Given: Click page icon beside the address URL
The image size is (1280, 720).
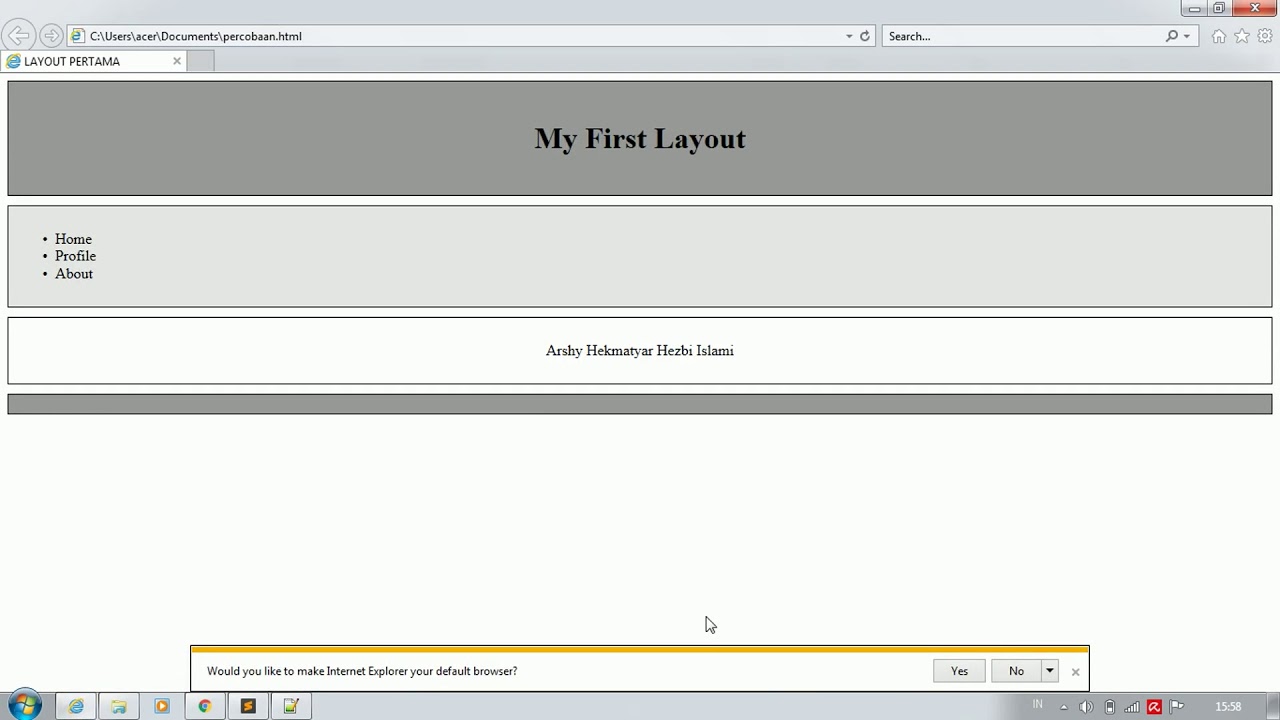Looking at the screenshot, I should coord(78,36).
